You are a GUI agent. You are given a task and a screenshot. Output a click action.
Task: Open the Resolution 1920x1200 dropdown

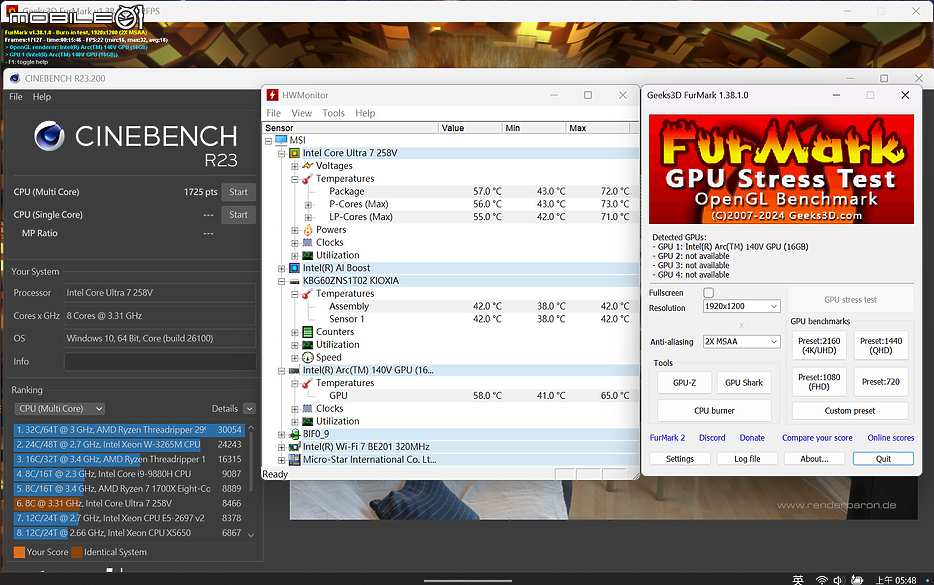point(742,306)
